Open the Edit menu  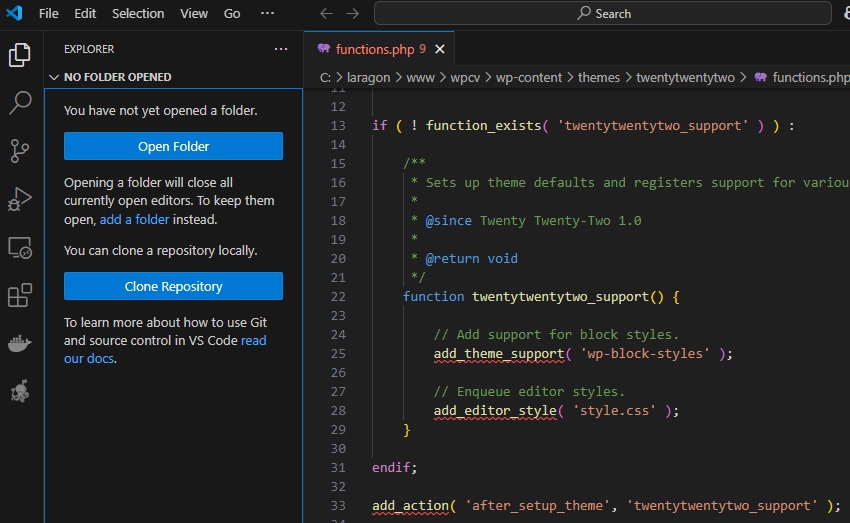point(85,13)
